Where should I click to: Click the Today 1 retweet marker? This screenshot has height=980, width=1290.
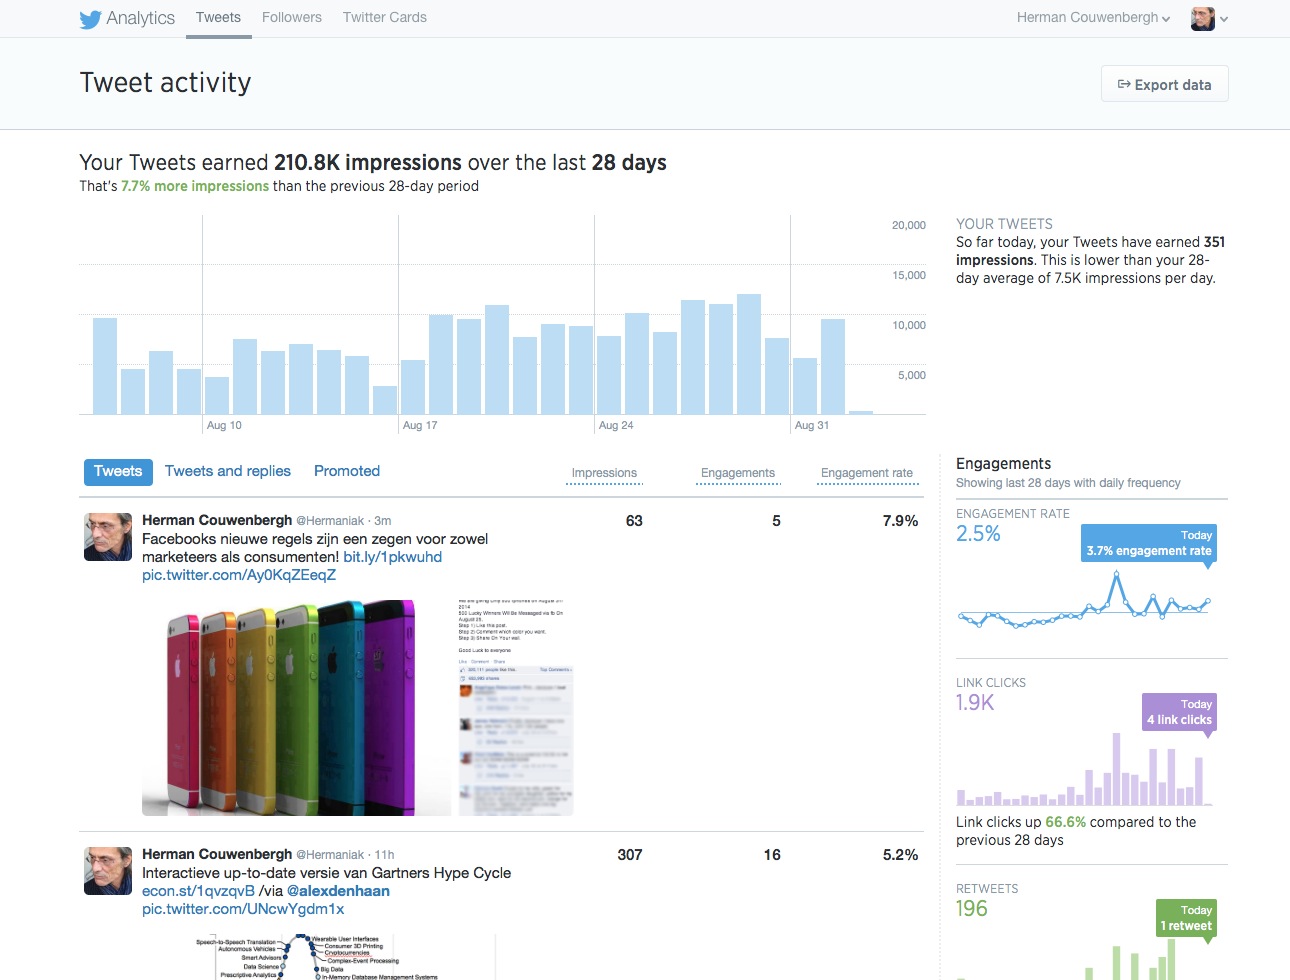1186,918
